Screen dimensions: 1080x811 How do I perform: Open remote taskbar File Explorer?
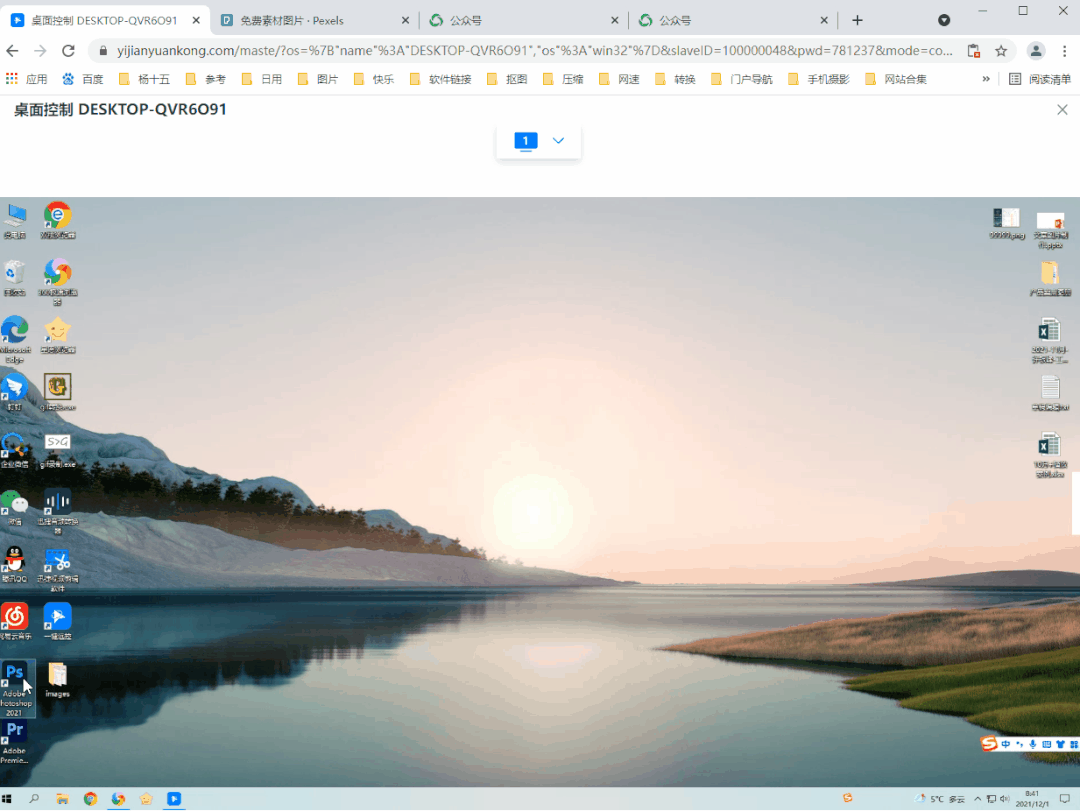[62, 799]
